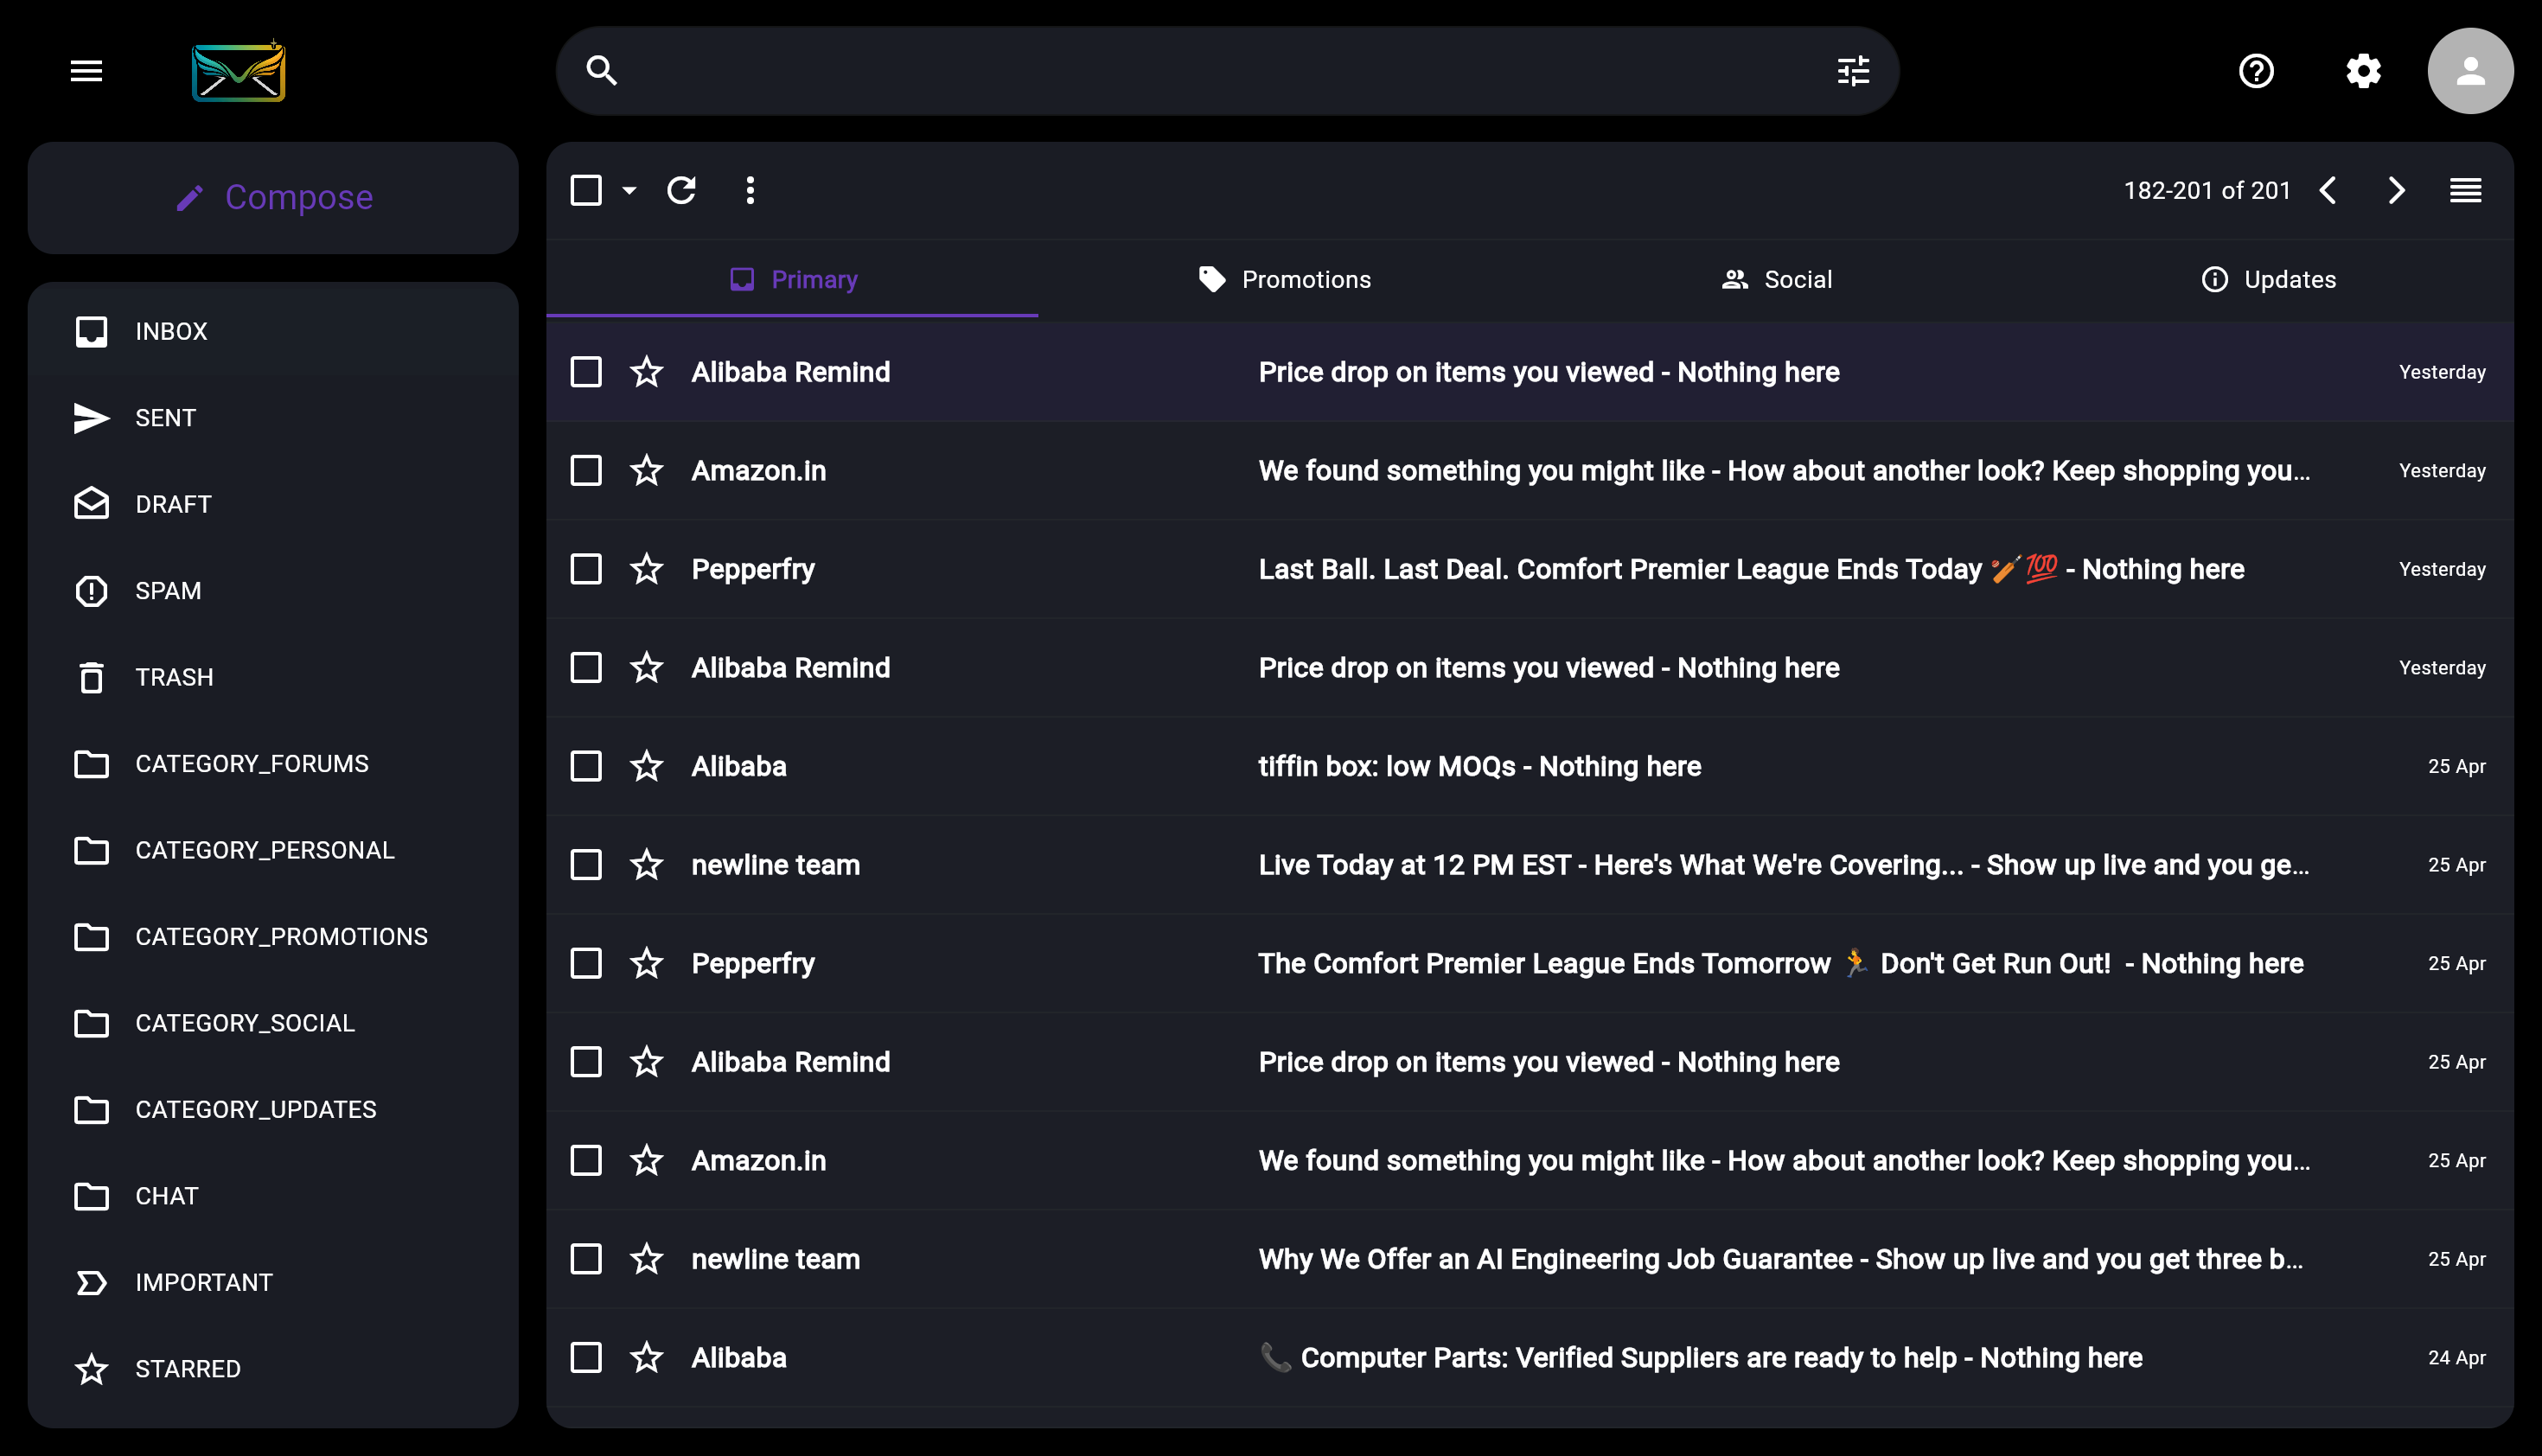Open the account profile avatar

pyautogui.click(x=2469, y=71)
